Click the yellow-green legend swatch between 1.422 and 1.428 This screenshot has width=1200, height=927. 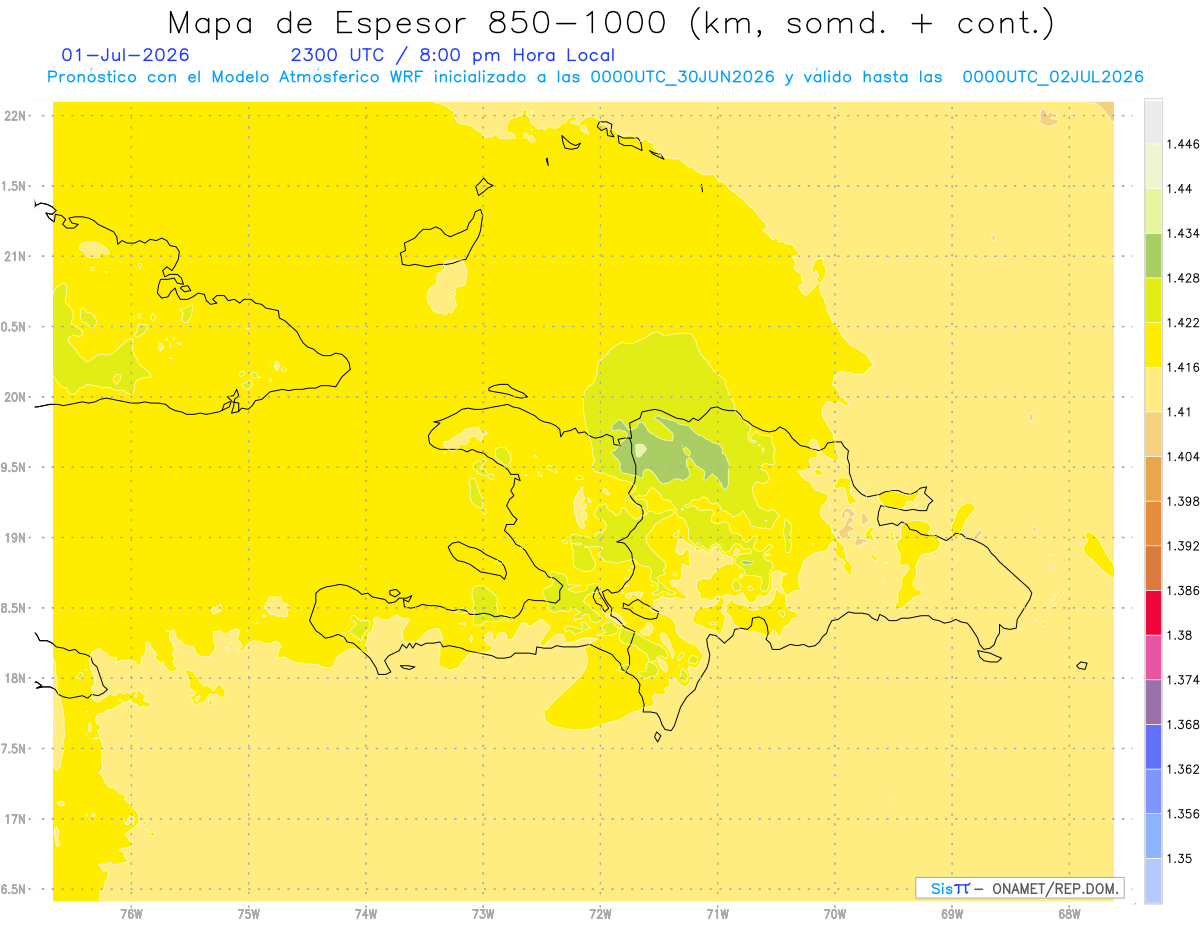1153,300
